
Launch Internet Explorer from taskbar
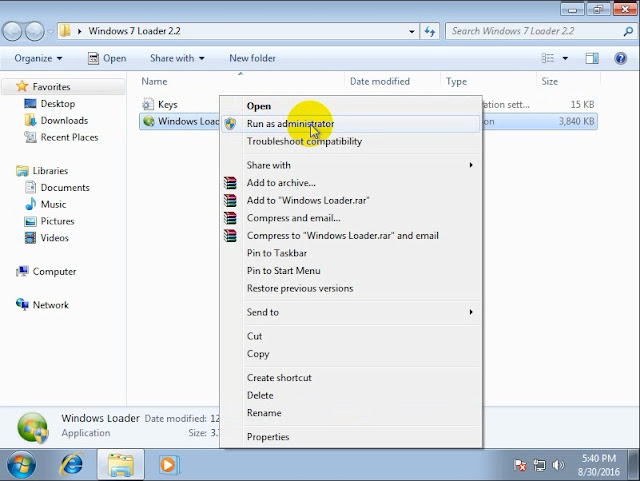pyautogui.click(x=72, y=465)
